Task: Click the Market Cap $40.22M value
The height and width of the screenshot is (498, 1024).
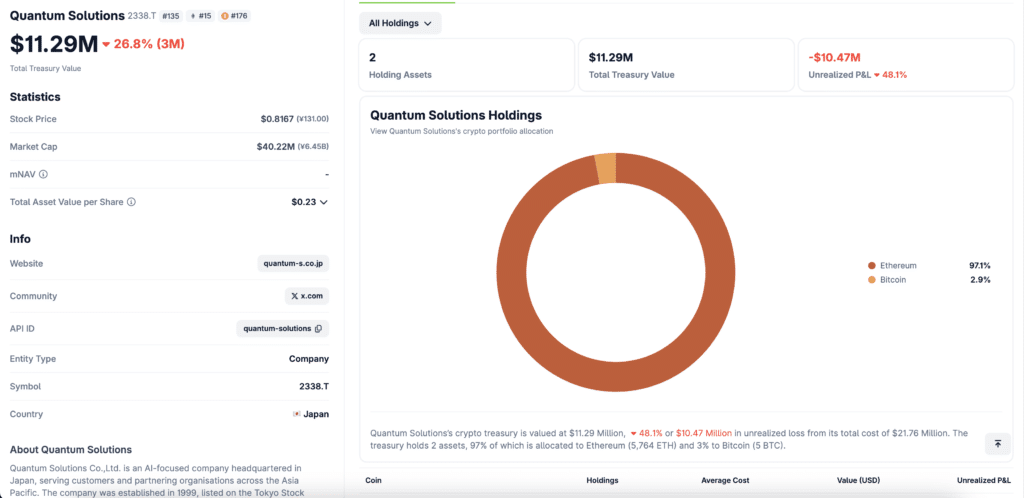Action: click(x=276, y=147)
